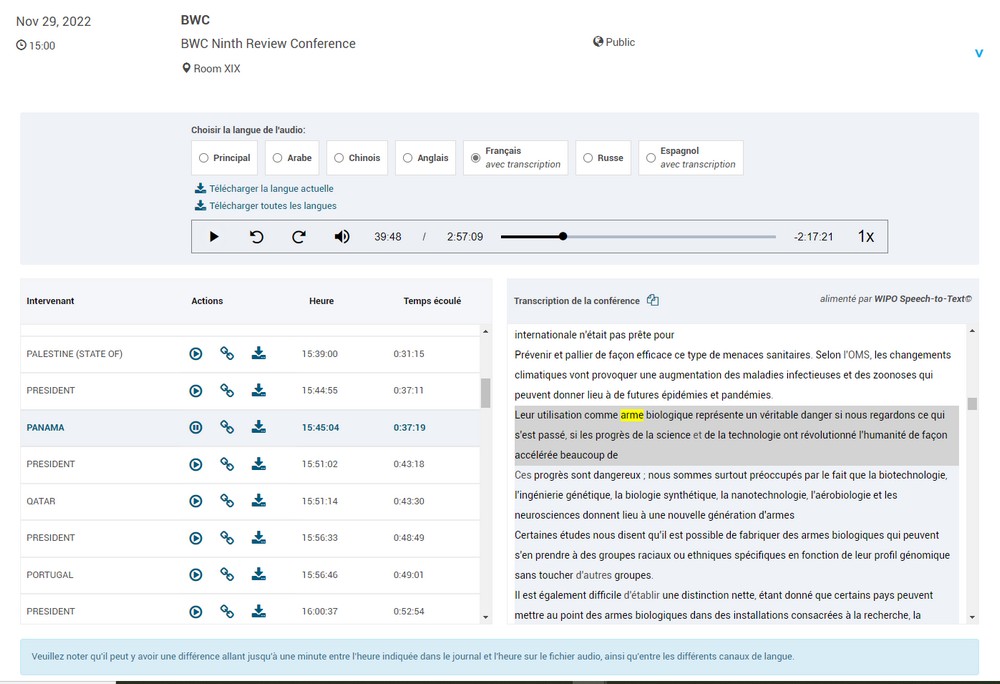Play the President segment at 15:51:02

[x=196, y=465]
